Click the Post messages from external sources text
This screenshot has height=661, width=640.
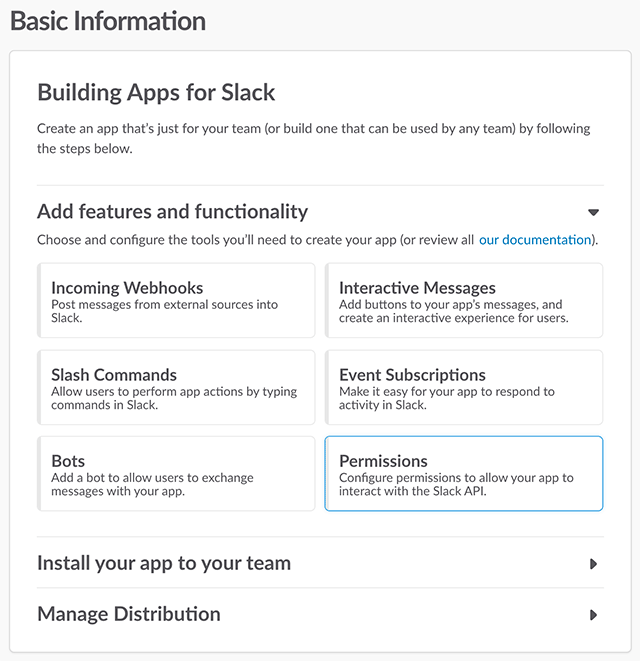coord(164,311)
